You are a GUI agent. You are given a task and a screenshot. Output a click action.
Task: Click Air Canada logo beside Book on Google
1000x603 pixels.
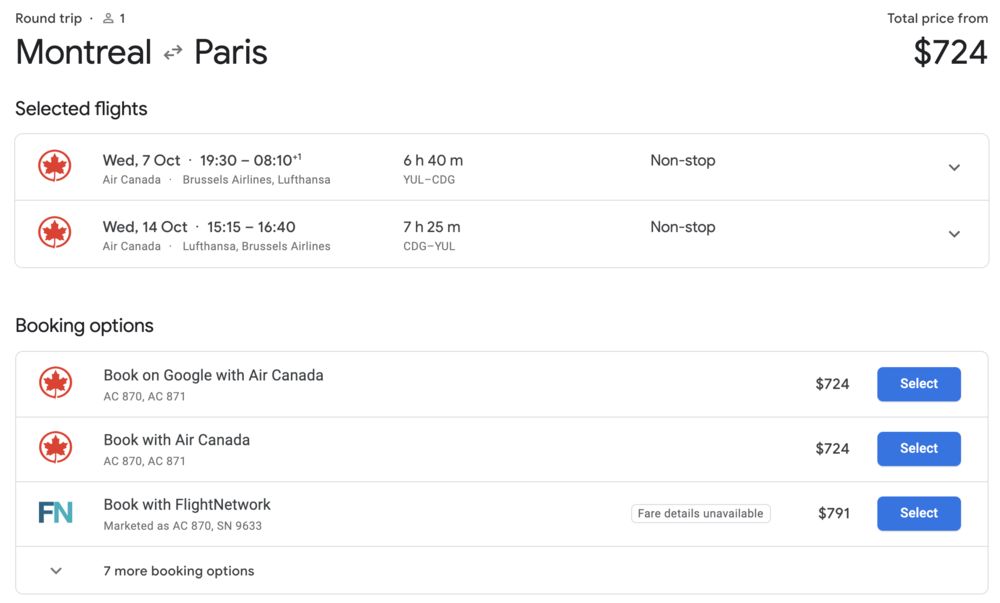[55, 383]
